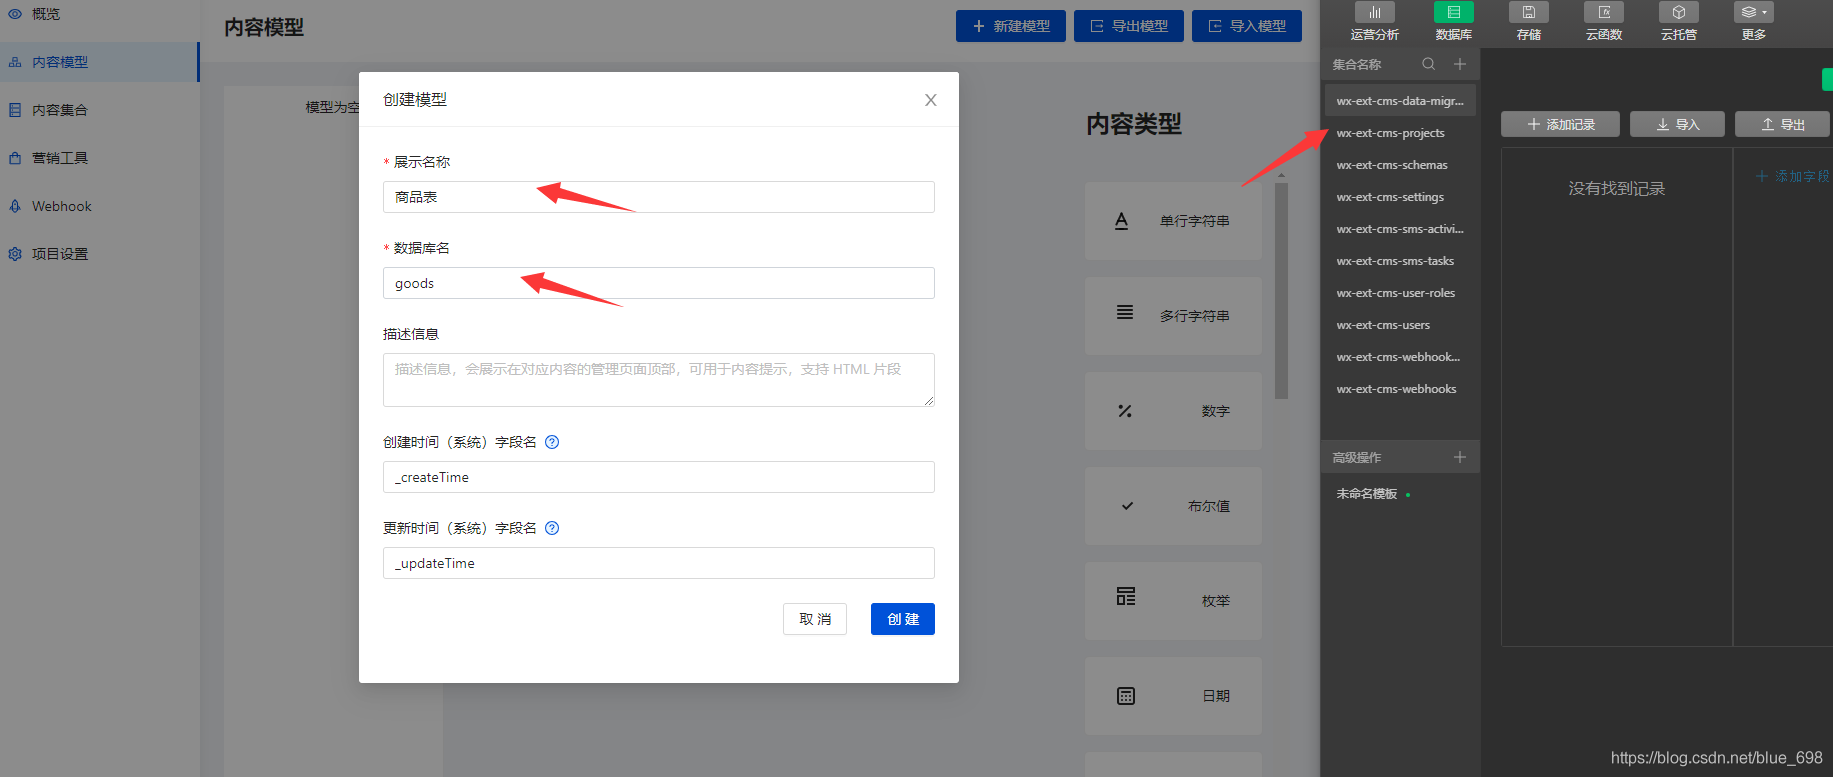Select wx-ext-cms-user-roles collection
Viewport: 1833px width, 777px height.
click(1400, 293)
